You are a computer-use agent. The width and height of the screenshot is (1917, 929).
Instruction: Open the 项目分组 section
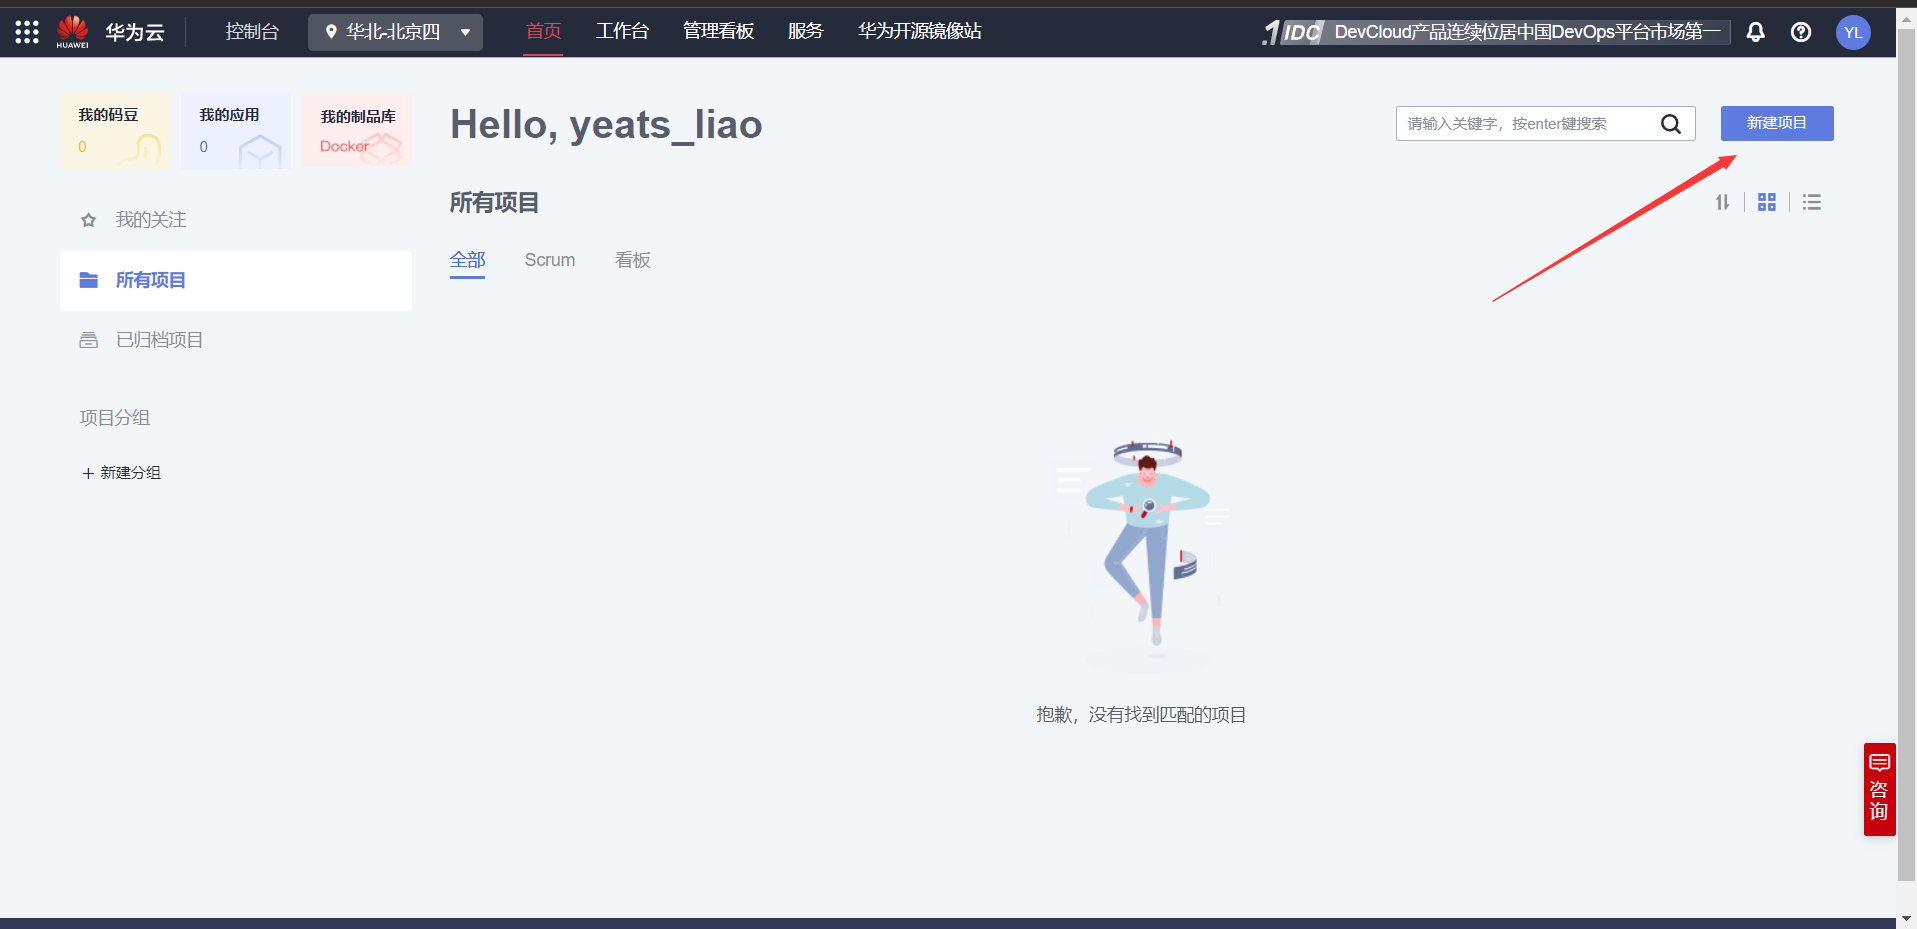[114, 417]
